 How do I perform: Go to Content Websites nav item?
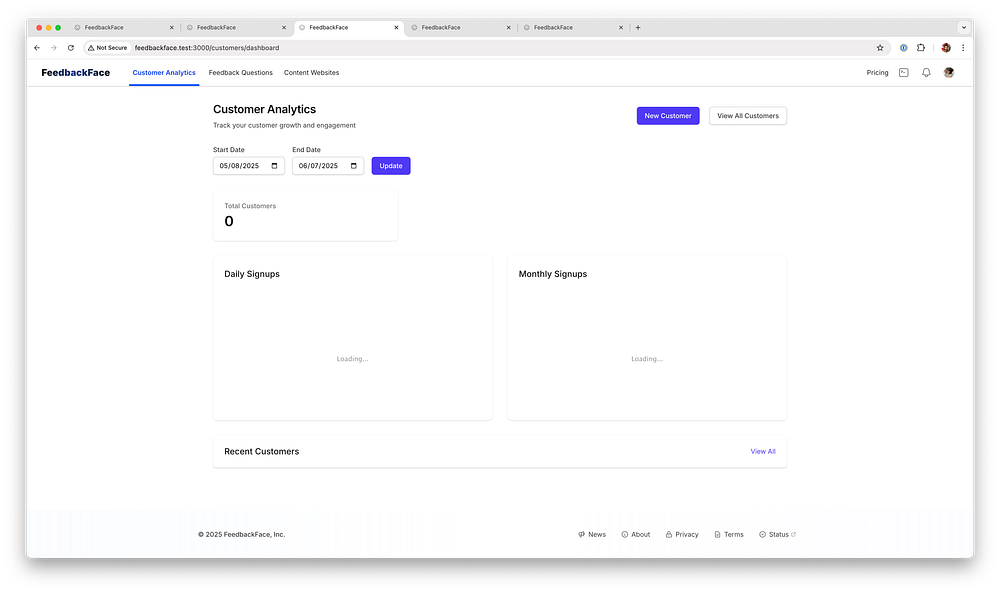(311, 73)
